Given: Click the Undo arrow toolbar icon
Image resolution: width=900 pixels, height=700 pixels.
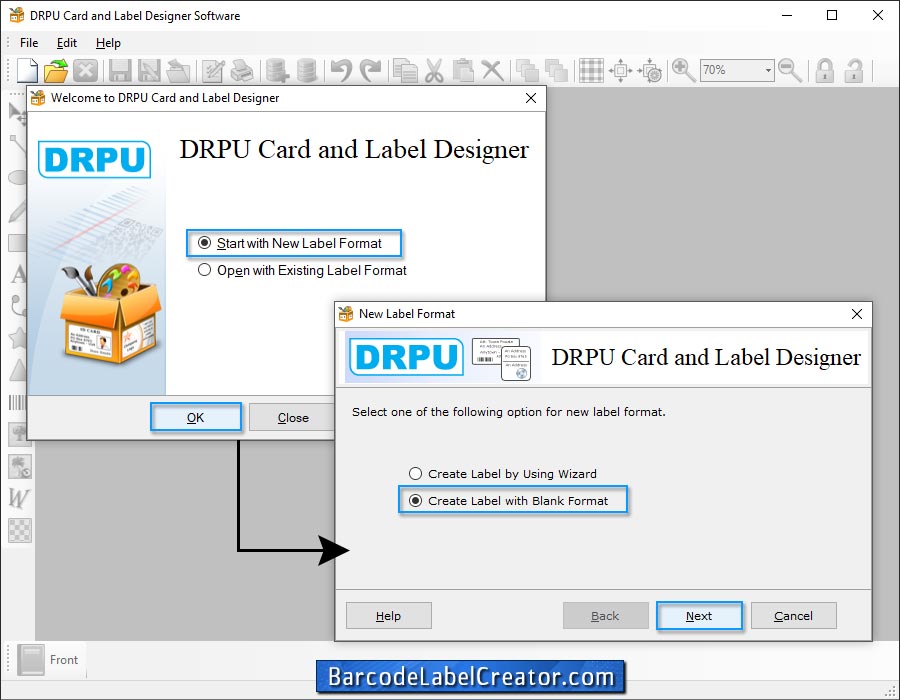Looking at the screenshot, I should point(342,71).
